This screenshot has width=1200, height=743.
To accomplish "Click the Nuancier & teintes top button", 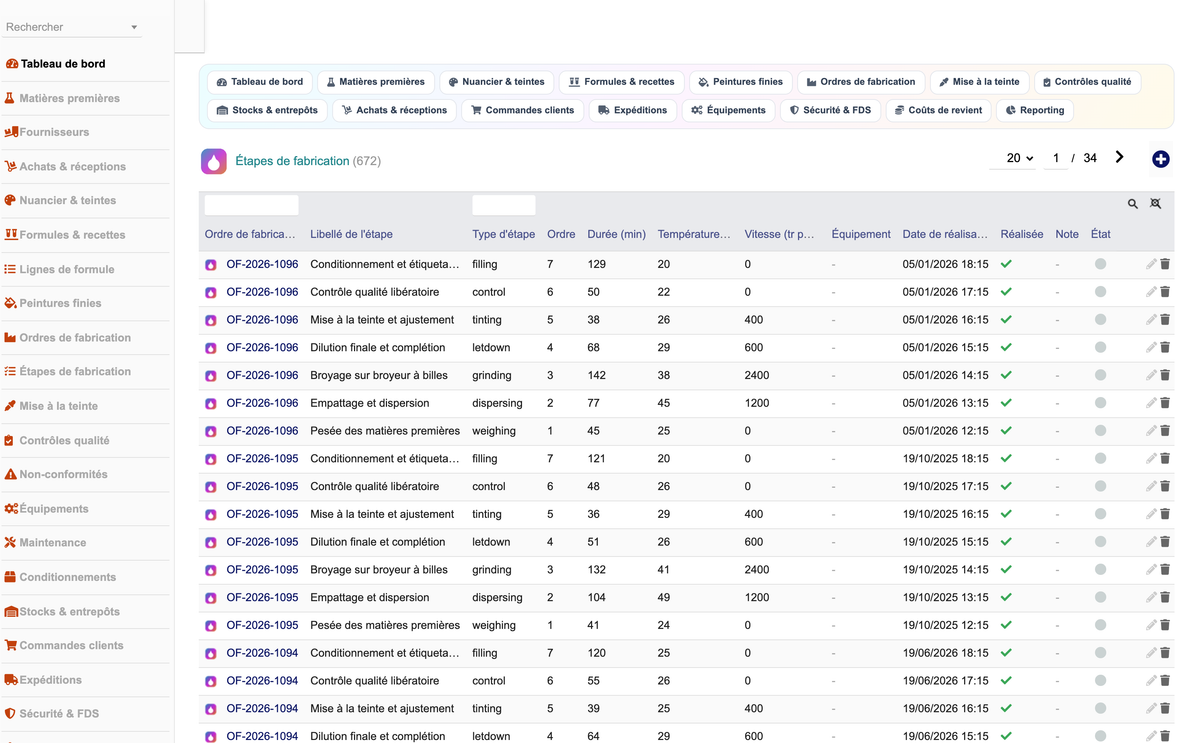I will pyautogui.click(x=496, y=82).
